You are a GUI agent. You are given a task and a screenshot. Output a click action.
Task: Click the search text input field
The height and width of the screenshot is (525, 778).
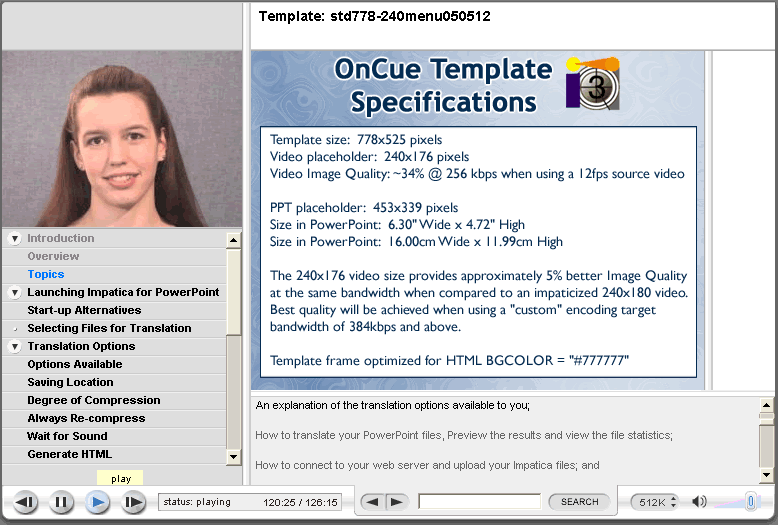(x=479, y=501)
